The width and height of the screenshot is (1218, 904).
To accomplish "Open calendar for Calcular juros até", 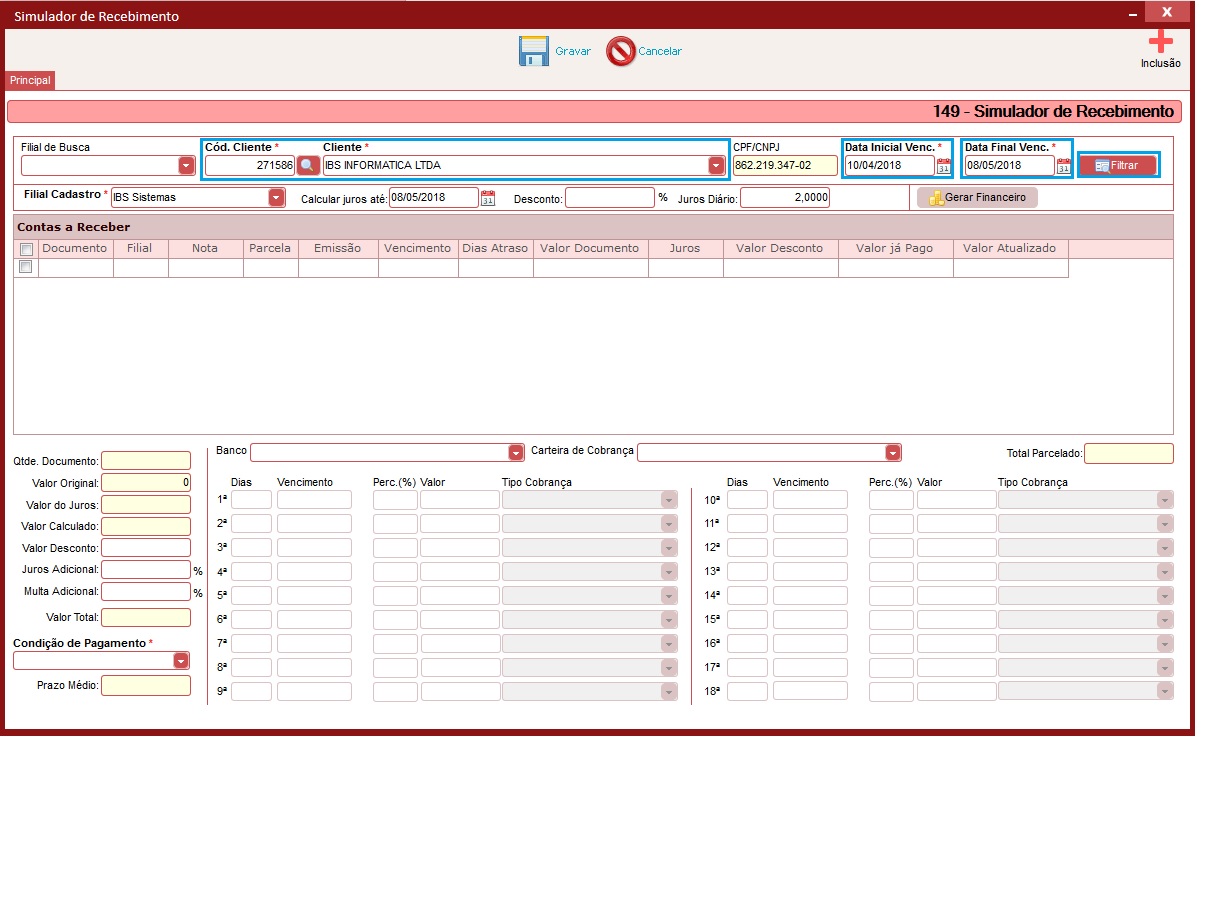I will click(487, 198).
